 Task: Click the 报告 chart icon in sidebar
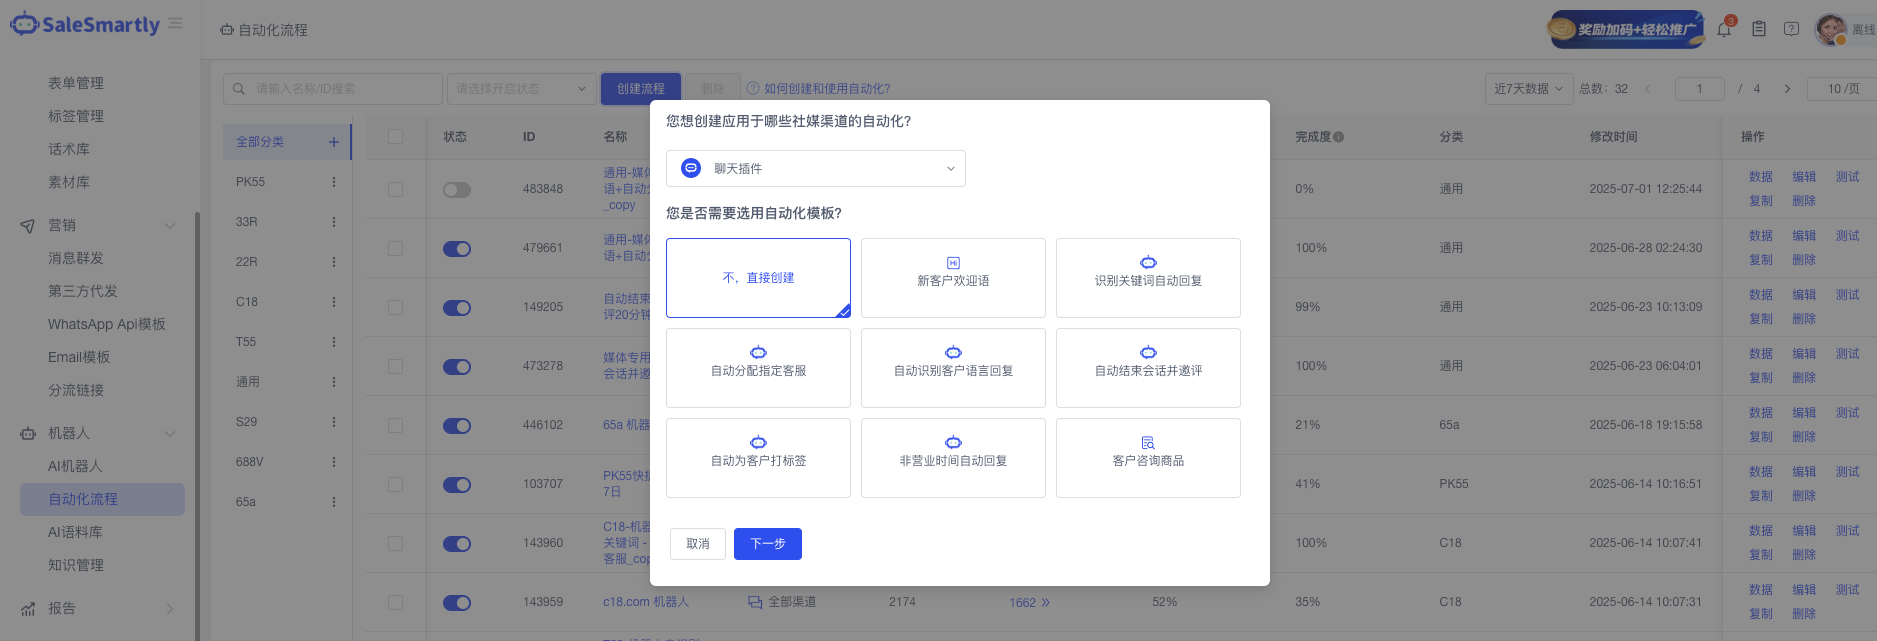click(28, 609)
